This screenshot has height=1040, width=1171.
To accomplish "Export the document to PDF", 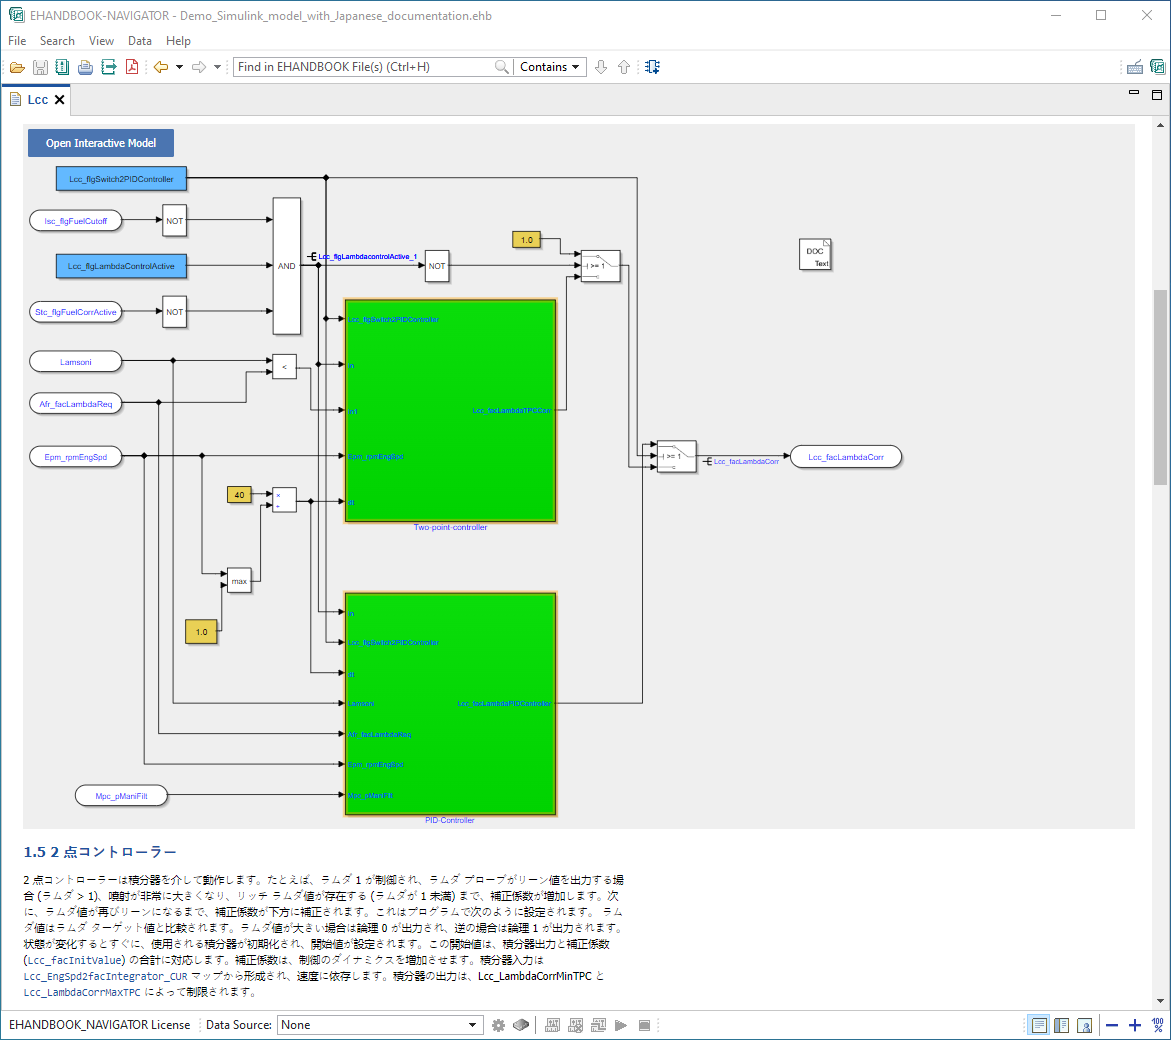I will pyautogui.click(x=131, y=66).
